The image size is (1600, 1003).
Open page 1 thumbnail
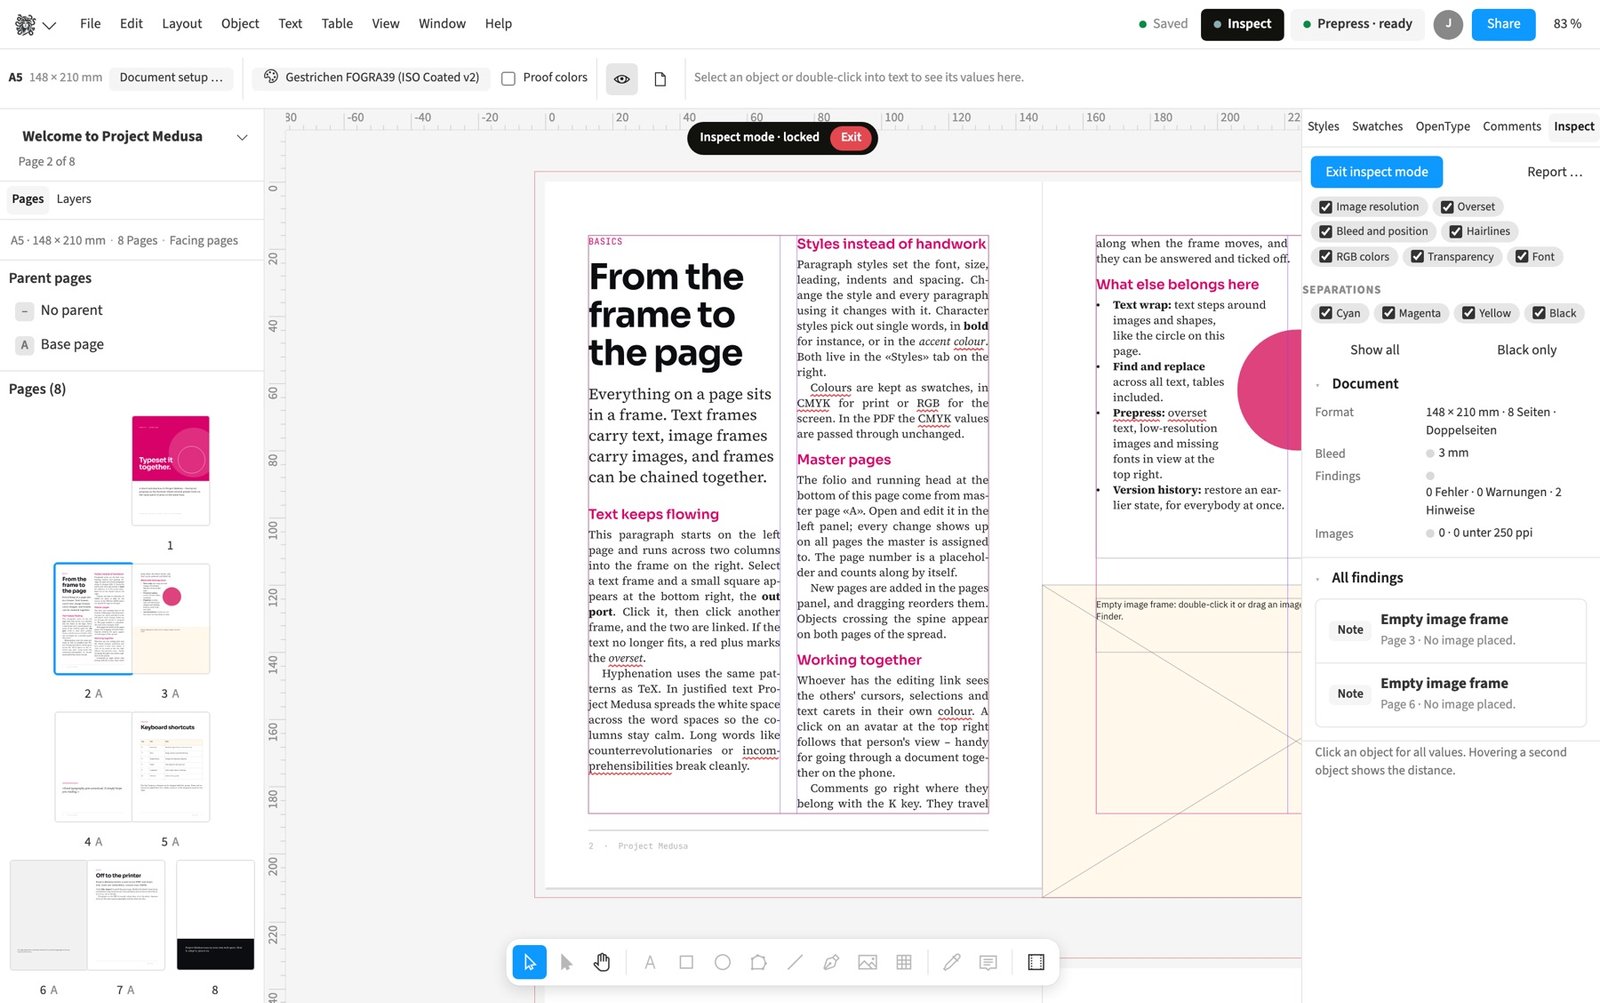(171, 471)
